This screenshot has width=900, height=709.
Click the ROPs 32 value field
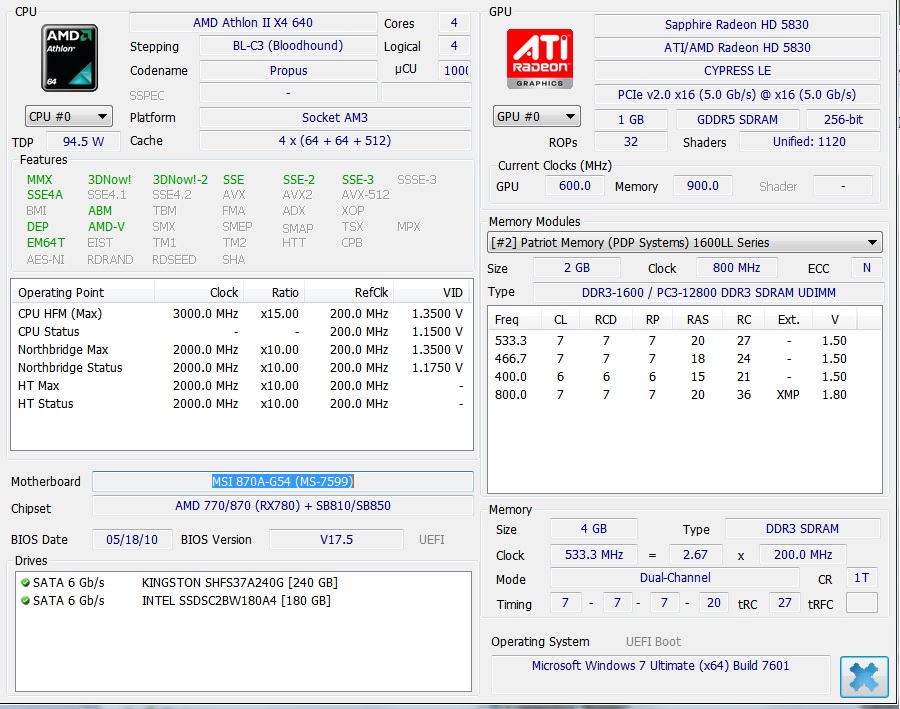[x=631, y=142]
